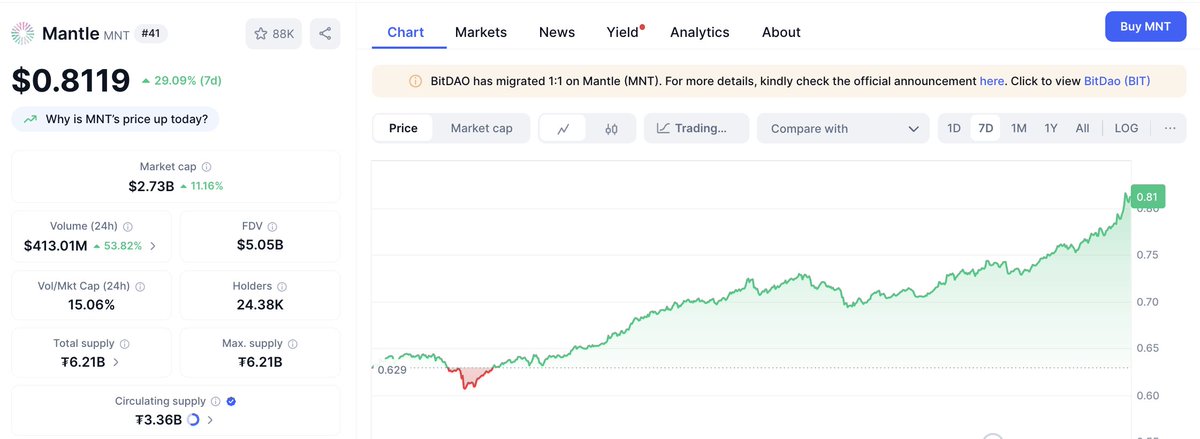Click the 0.629 baseline price label

point(391,370)
